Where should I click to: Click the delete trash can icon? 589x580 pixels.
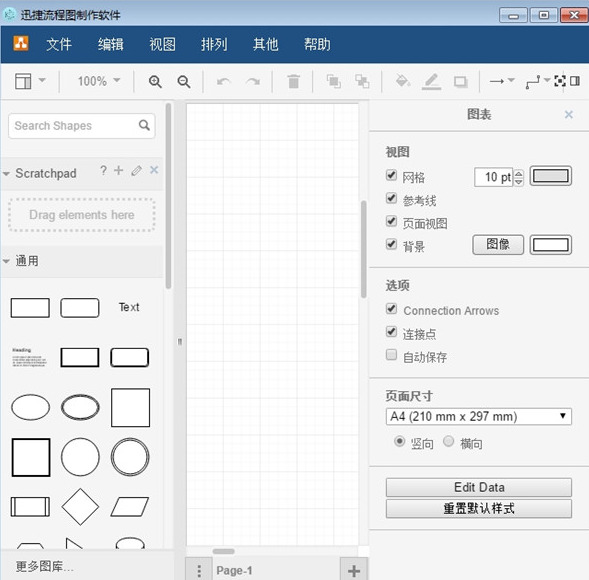[293, 81]
